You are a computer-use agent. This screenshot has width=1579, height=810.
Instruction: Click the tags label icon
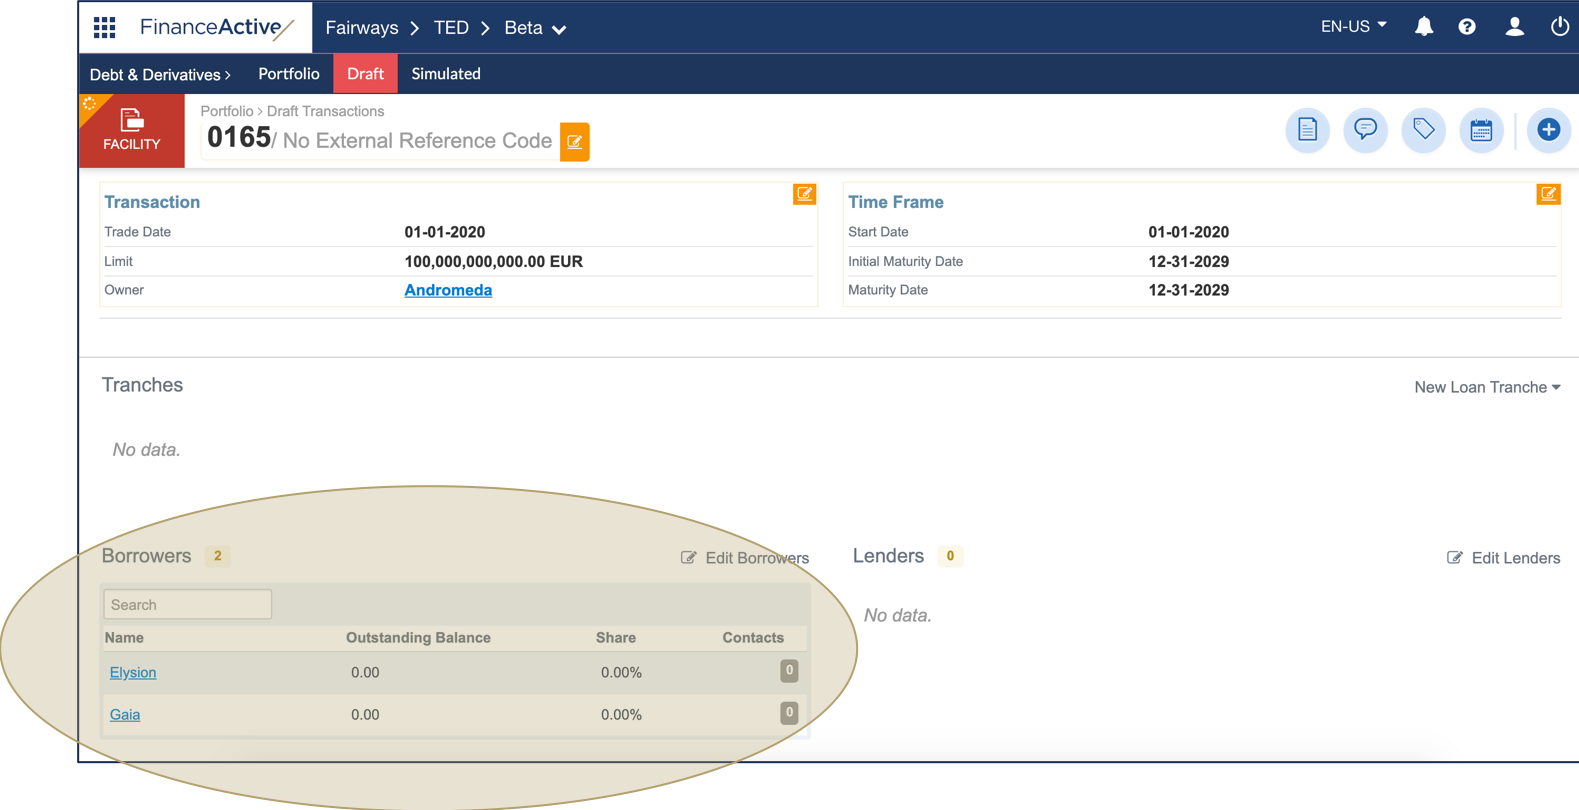tap(1423, 130)
